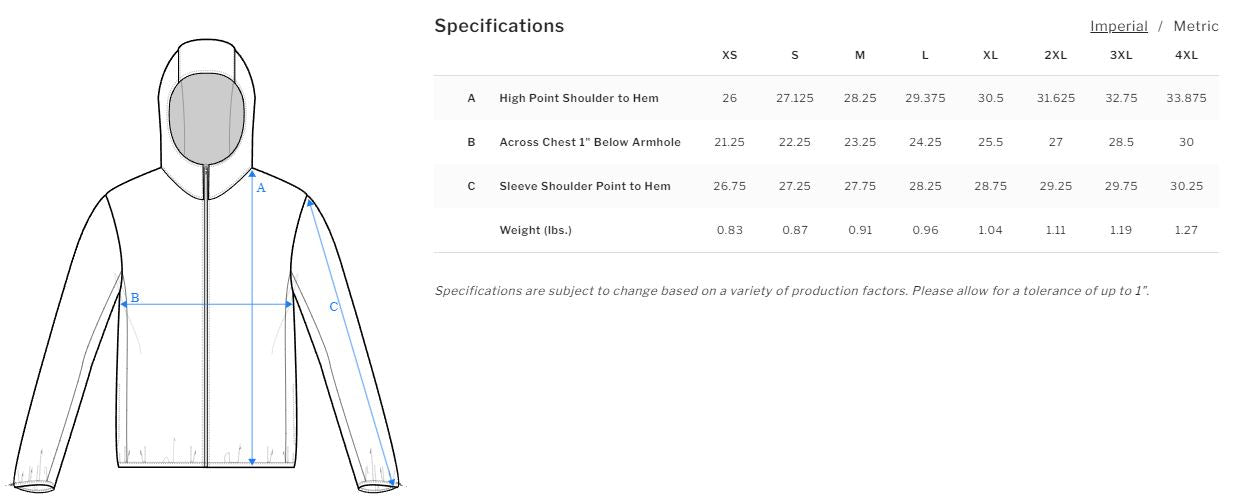Select the XS size column header

tap(730, 55)
